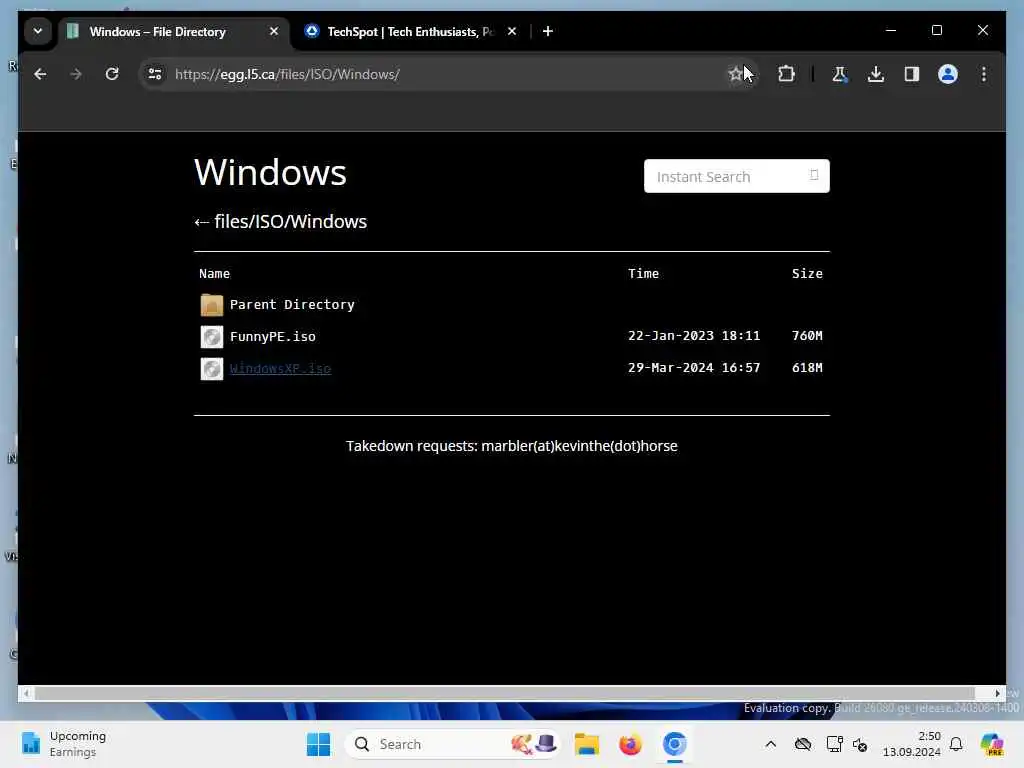Open the profile avatar icon
This screenshot has width=1024, height=768.
click(x=948, y=74)
